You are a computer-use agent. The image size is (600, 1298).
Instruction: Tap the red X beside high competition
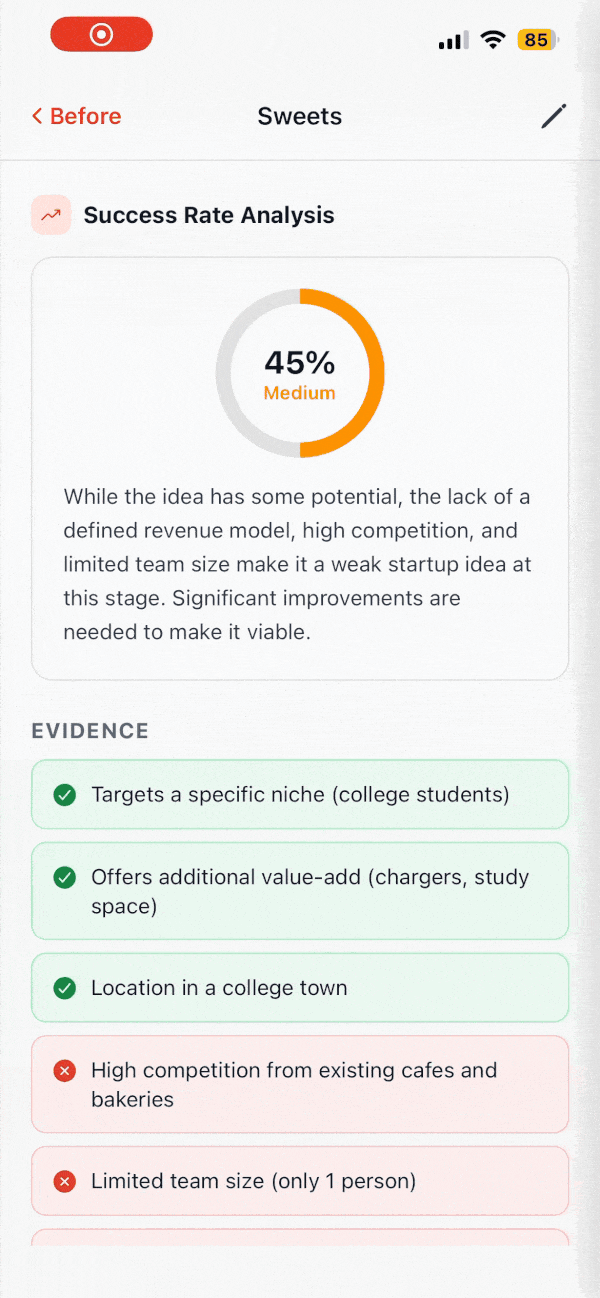(65, 1071)
